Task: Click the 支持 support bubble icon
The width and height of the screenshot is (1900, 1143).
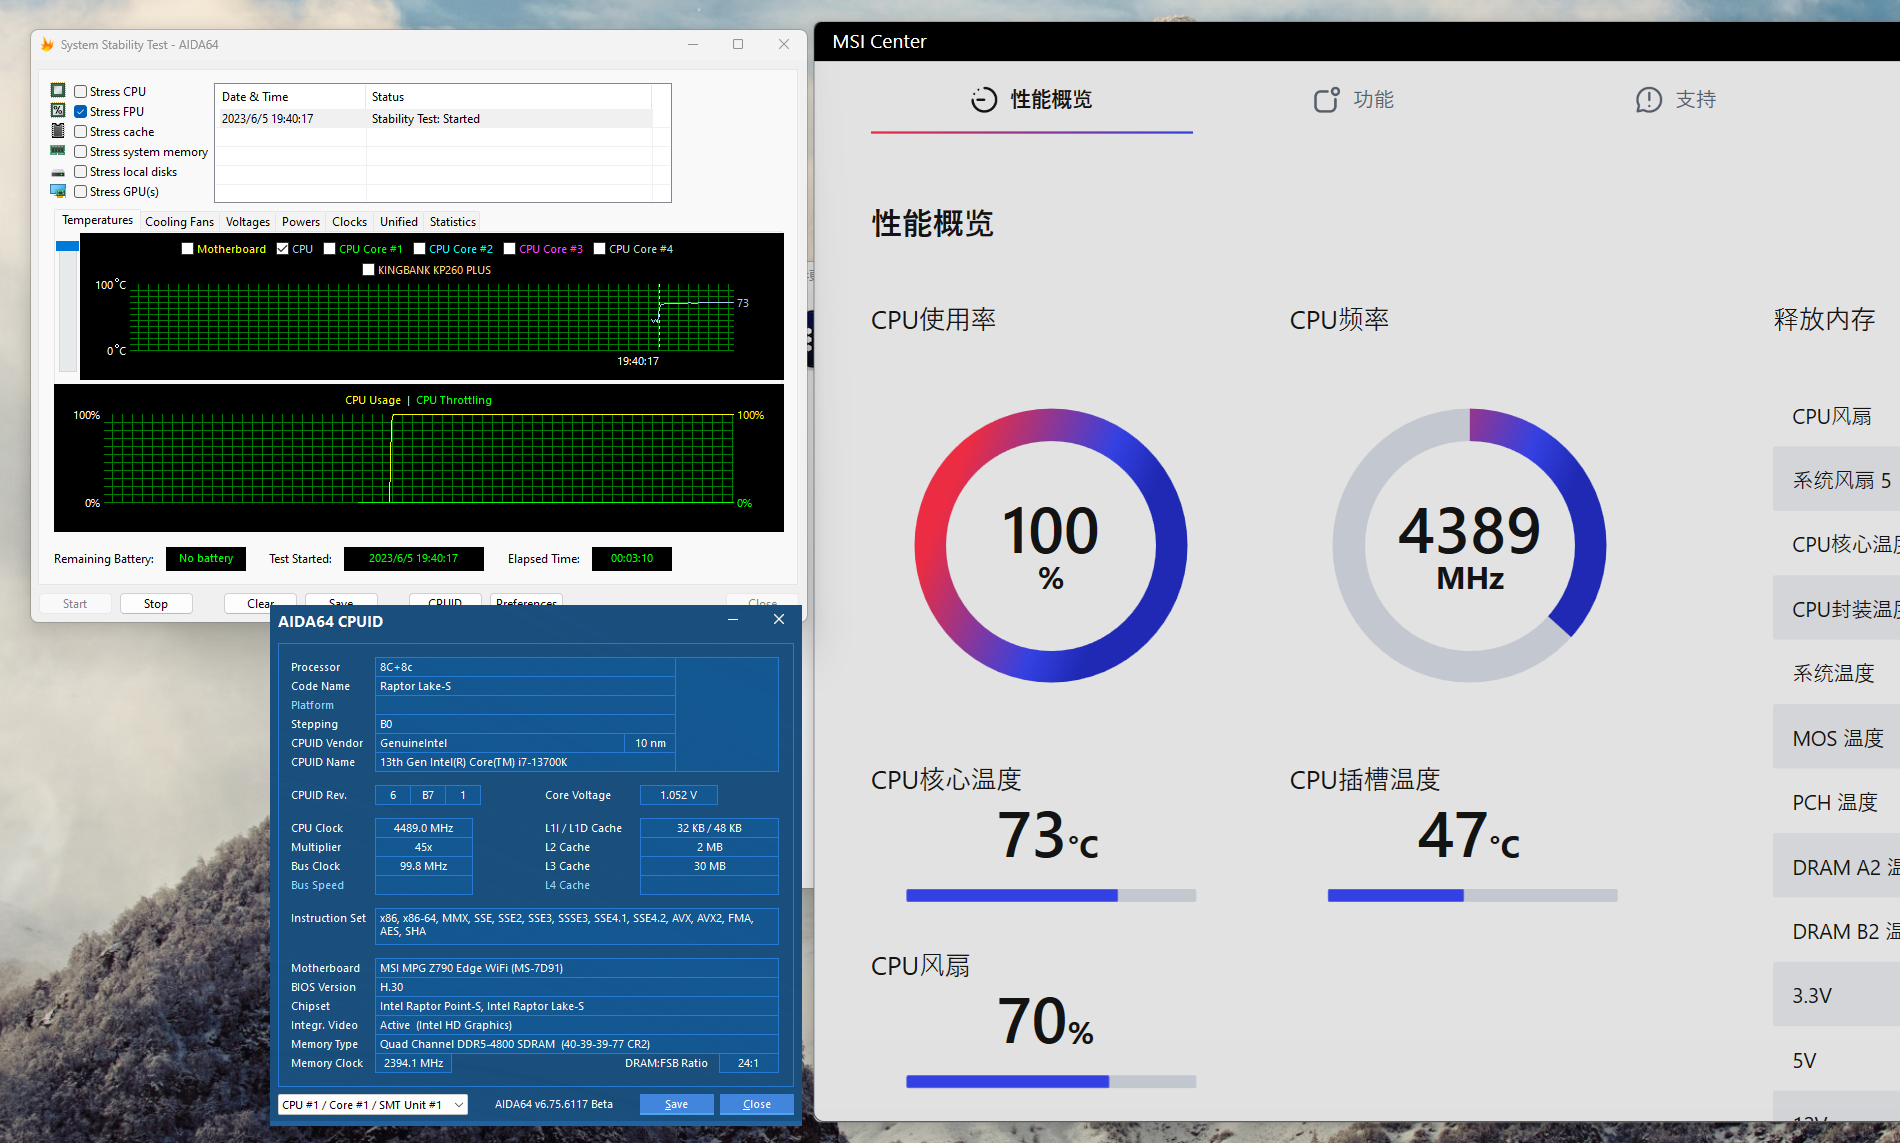Action: pyautogui.click(x=1648, y=99)
